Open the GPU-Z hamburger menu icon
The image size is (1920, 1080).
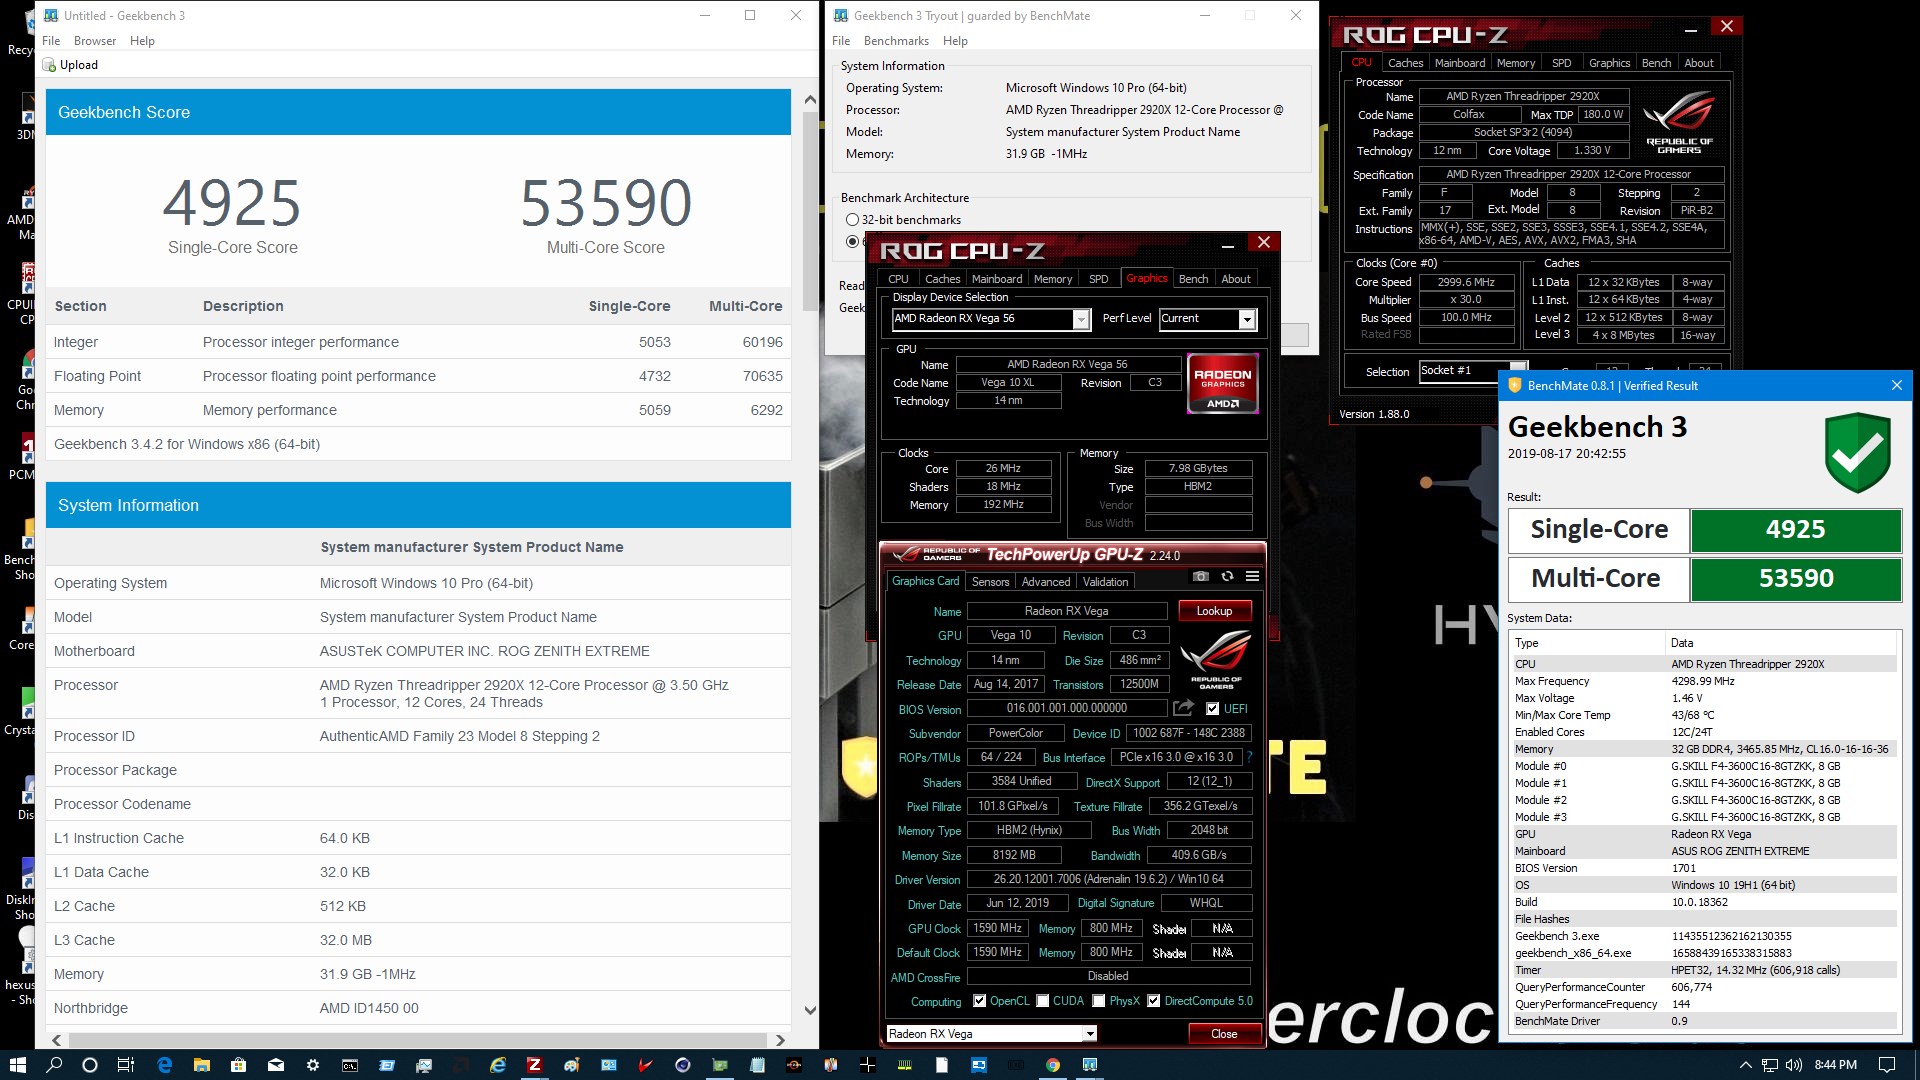1252,577
